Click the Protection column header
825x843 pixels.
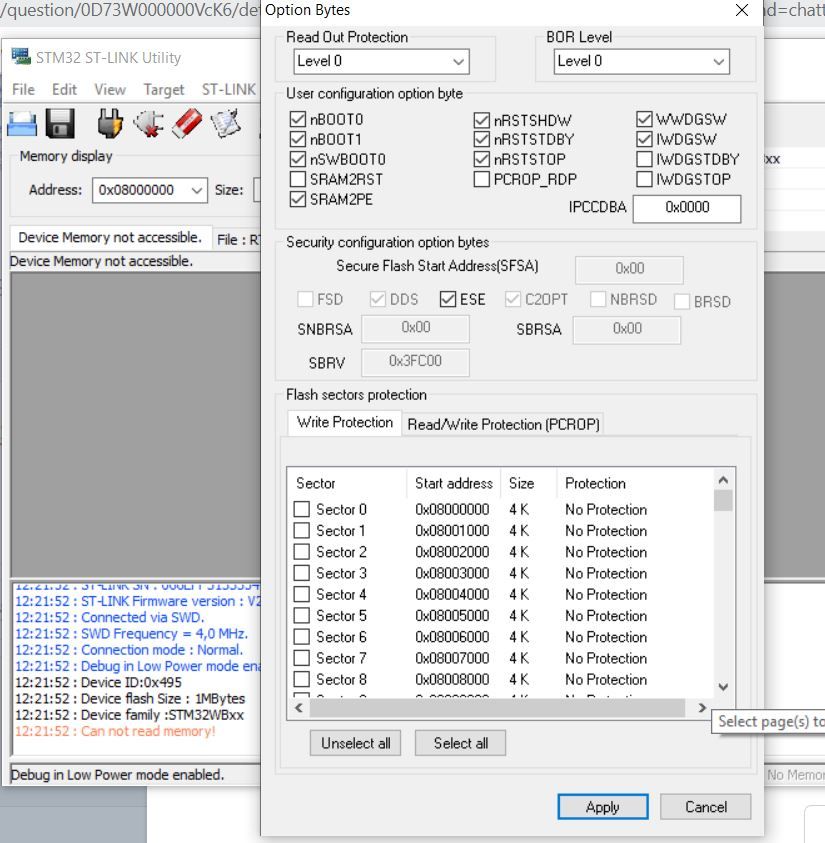tap(634, 483)
